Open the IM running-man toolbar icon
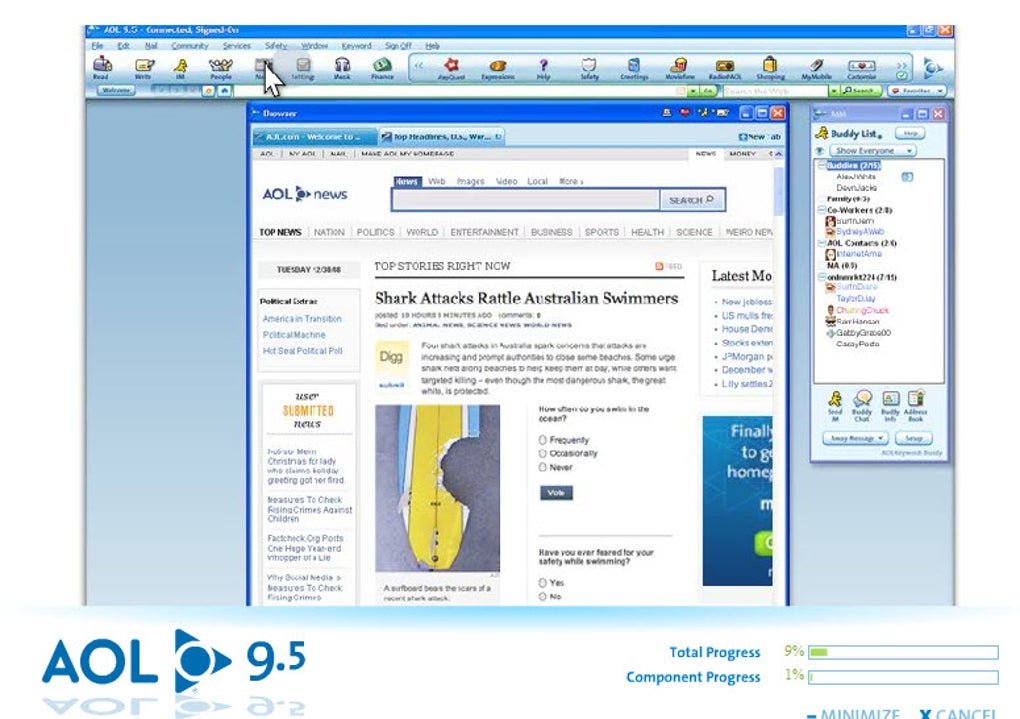This screenshot has width=1020, height=719. tap(181, 68)
